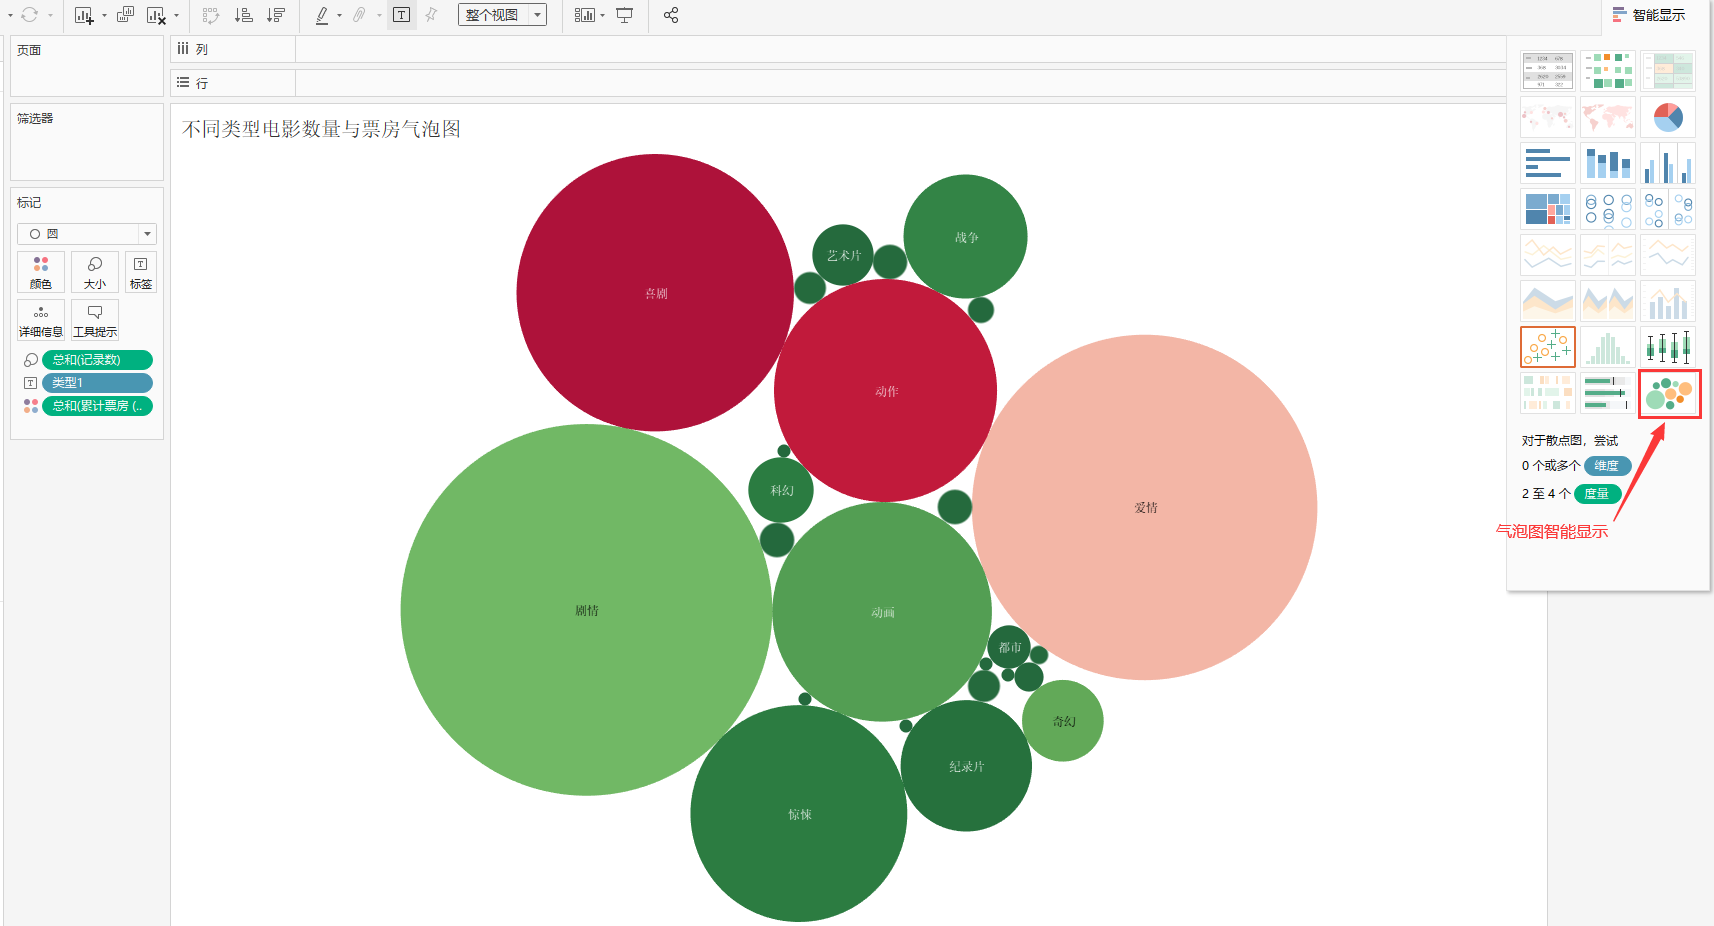Select the 剧情 bubble
1714x926 pixels.
click(586, 610)
